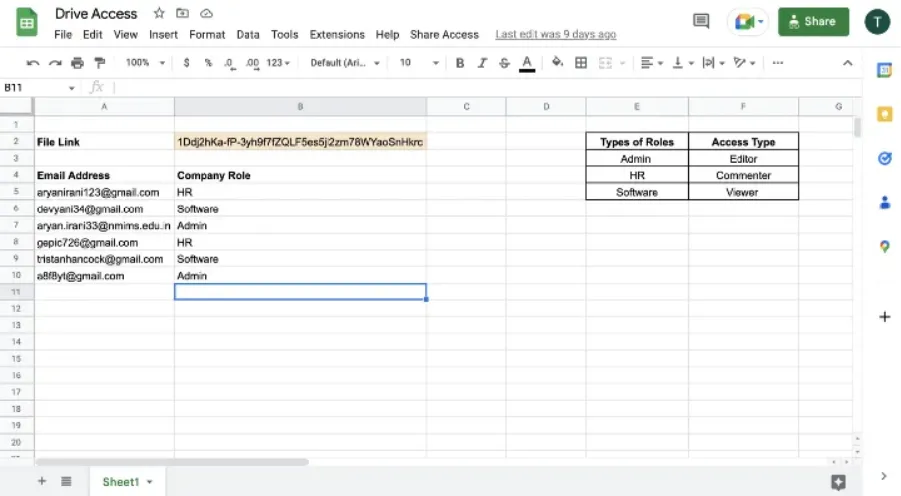Click the formula bar input
901x496 pixels.
point(486,87)
